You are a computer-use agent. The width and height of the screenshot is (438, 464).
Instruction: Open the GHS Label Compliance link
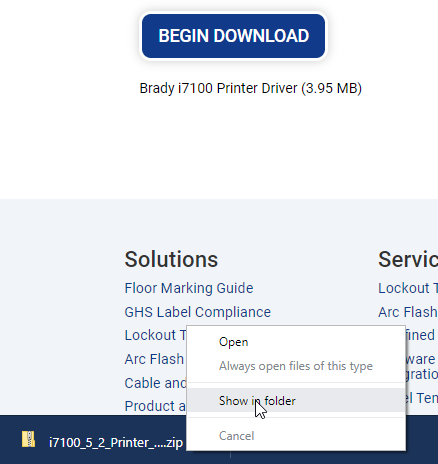(197, 312)
